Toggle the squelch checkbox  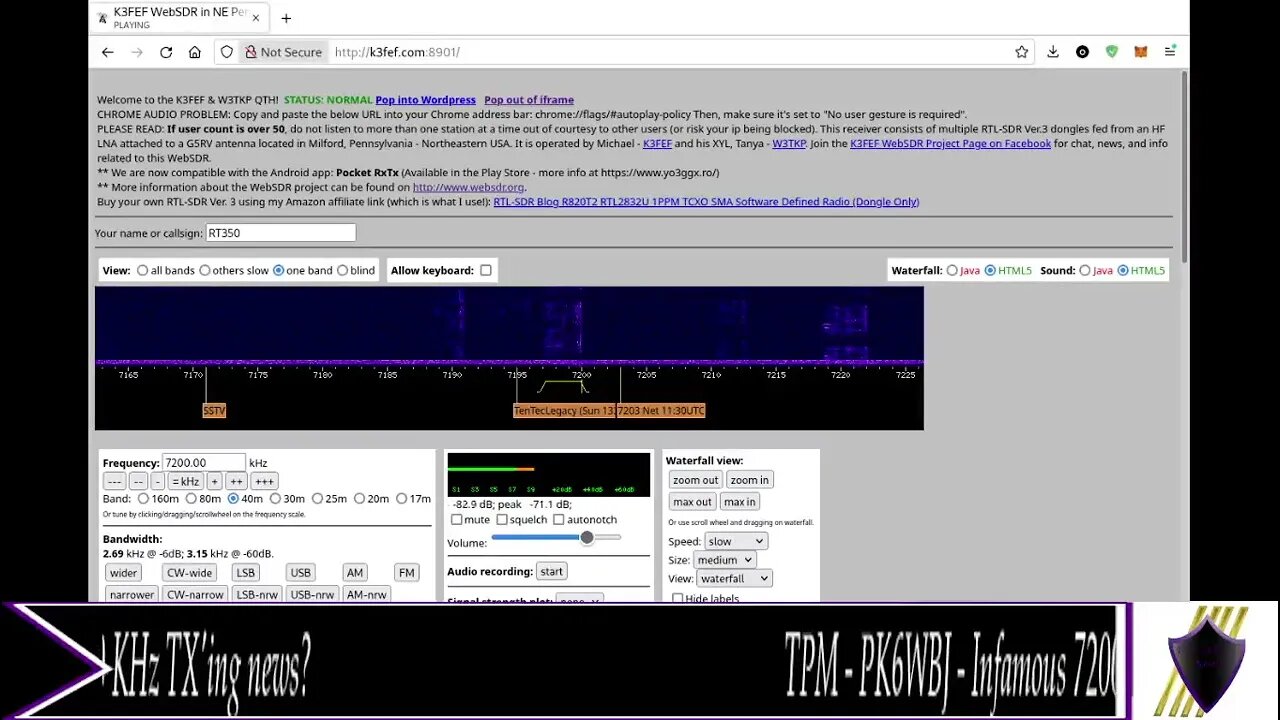click(502, 520)
